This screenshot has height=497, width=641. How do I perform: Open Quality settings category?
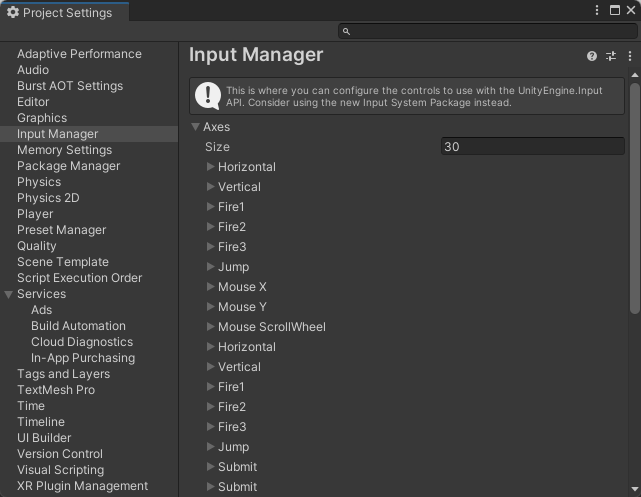pos(37,246)
